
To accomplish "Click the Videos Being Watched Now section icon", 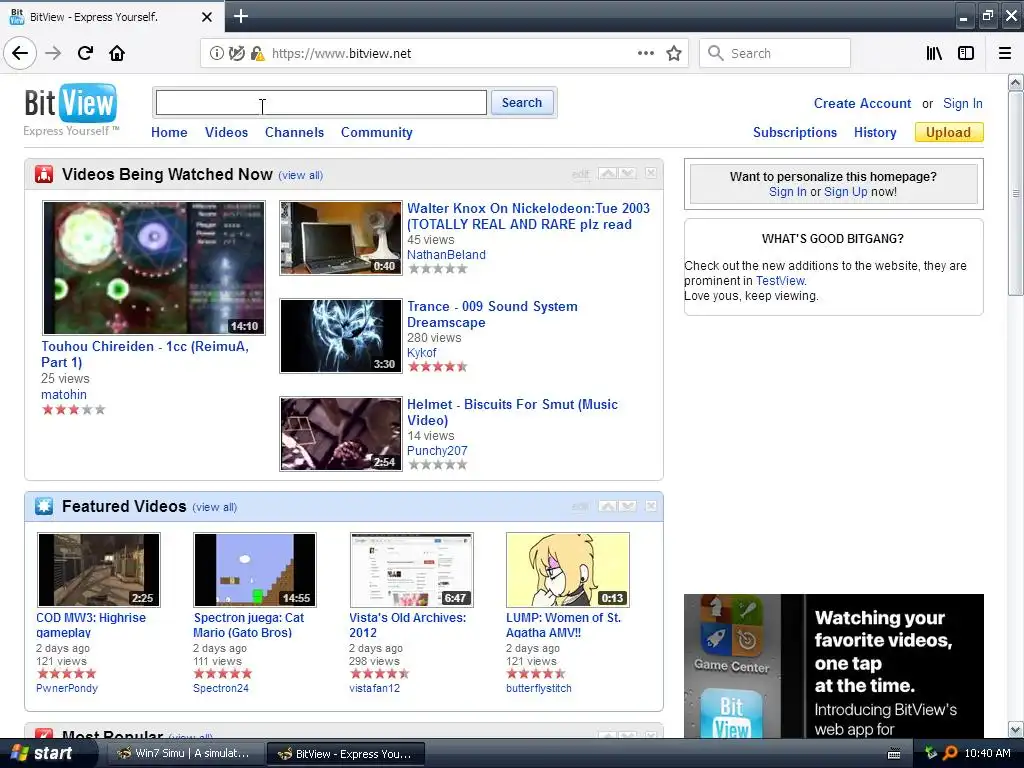I will (44, 174).
